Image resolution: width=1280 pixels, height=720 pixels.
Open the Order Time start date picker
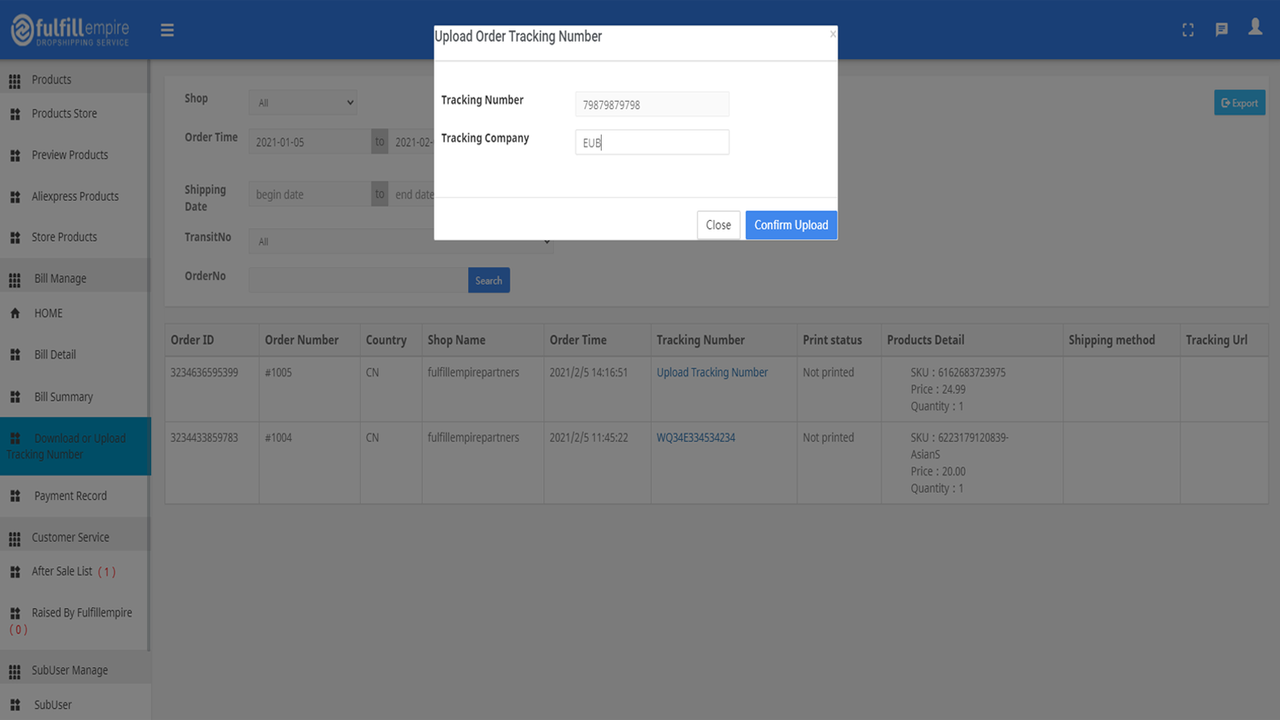pos(310,141)
